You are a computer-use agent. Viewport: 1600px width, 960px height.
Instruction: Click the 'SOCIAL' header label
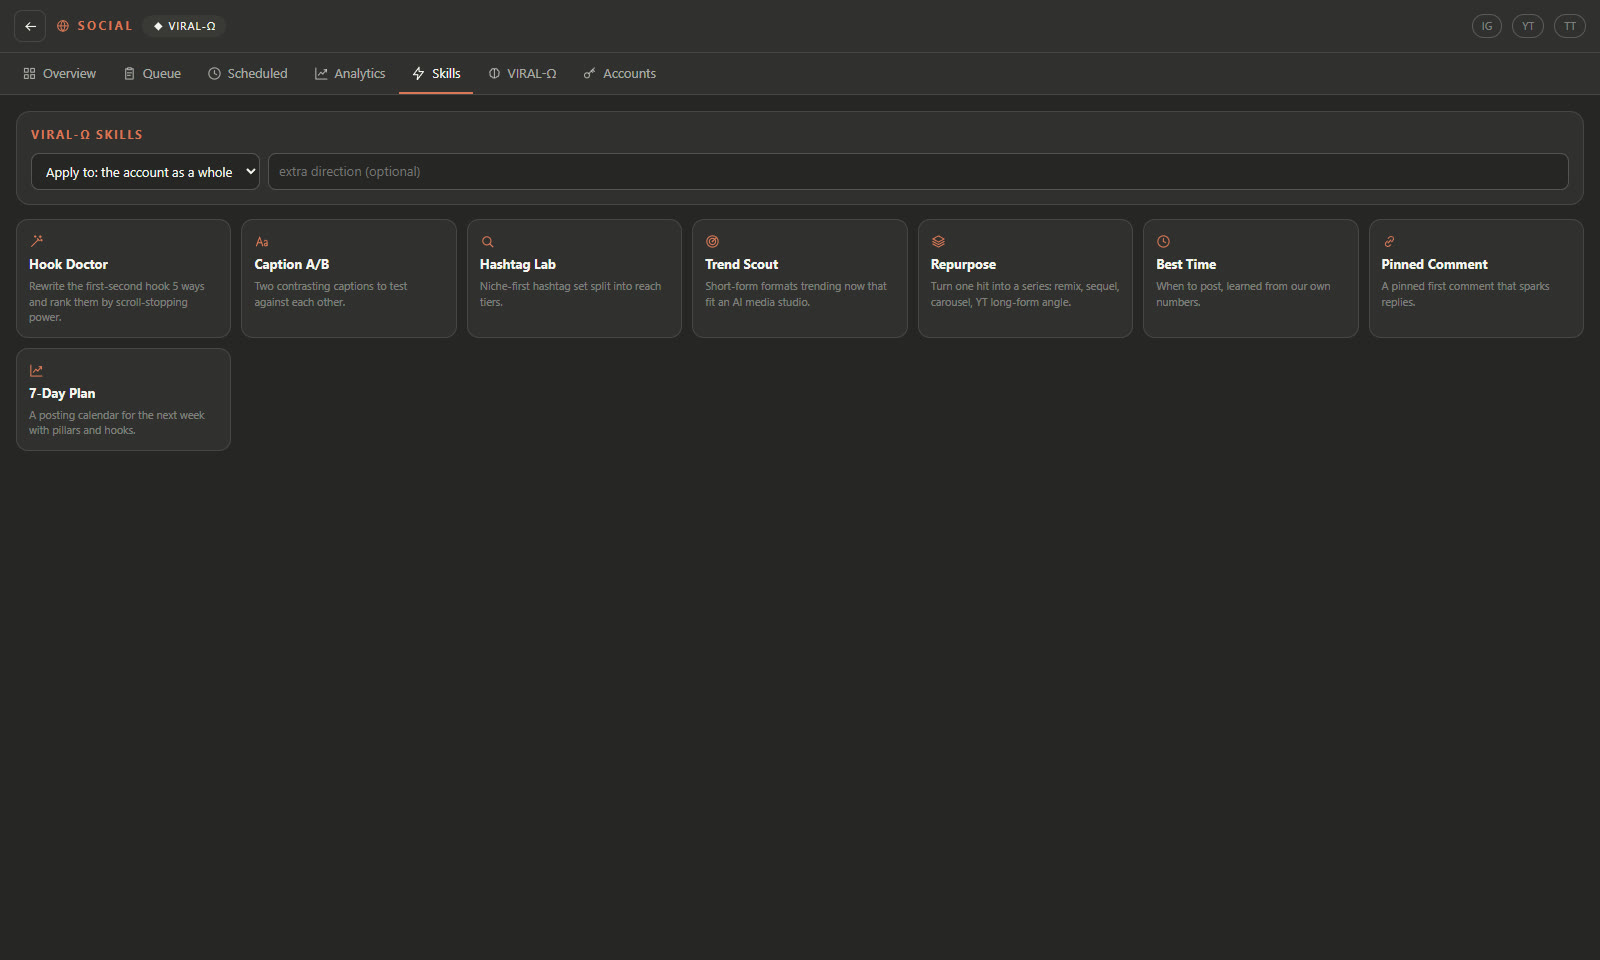click(105, 26)
